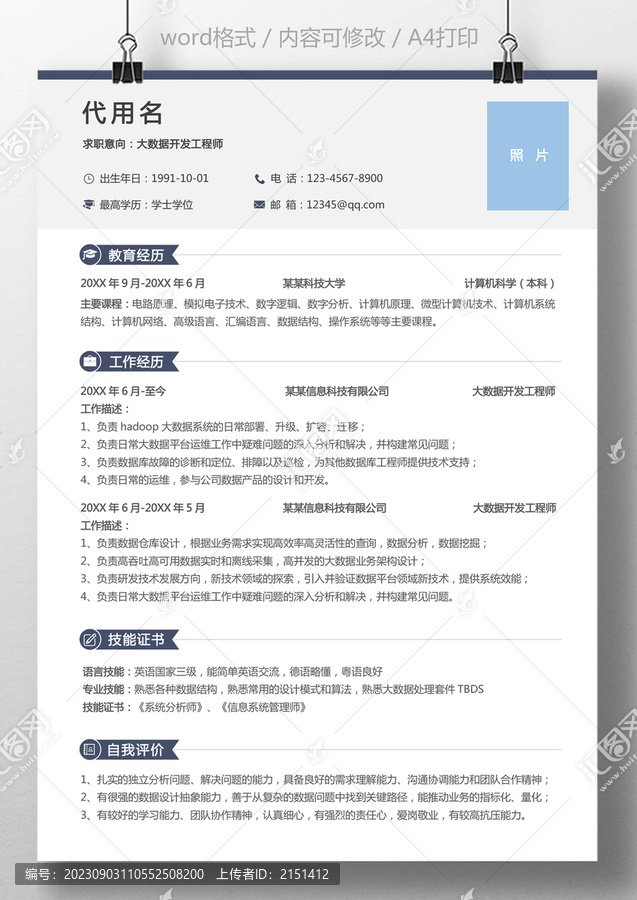Click the hadoop 大数据系统 duty line

click(223, 426)
